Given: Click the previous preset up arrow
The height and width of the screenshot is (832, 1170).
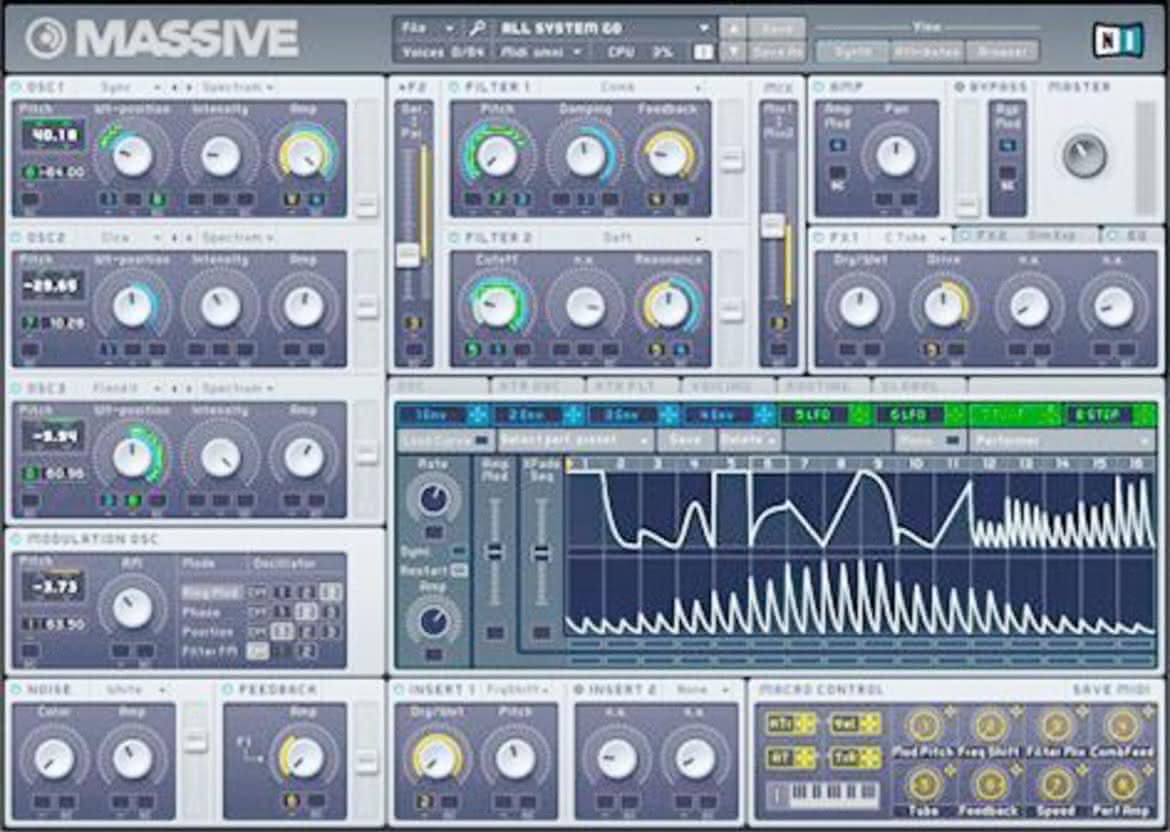Looking at the screenshot, I should coord(733,28).
